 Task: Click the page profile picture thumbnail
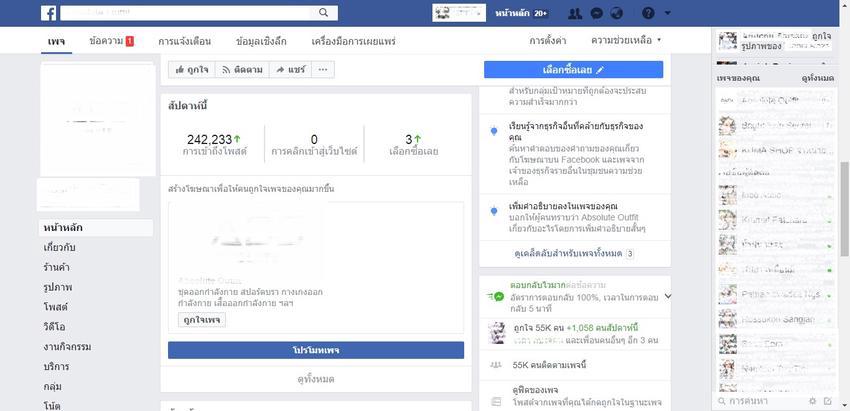pyautogui.click(x=98, y=119)
